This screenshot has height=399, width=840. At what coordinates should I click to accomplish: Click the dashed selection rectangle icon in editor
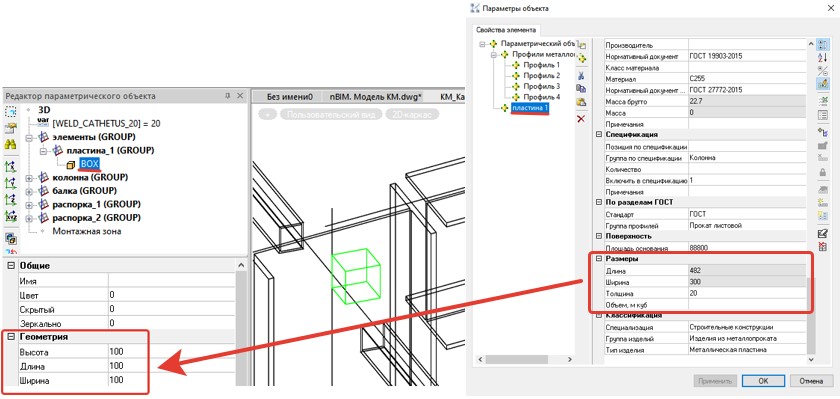point(10,112)
